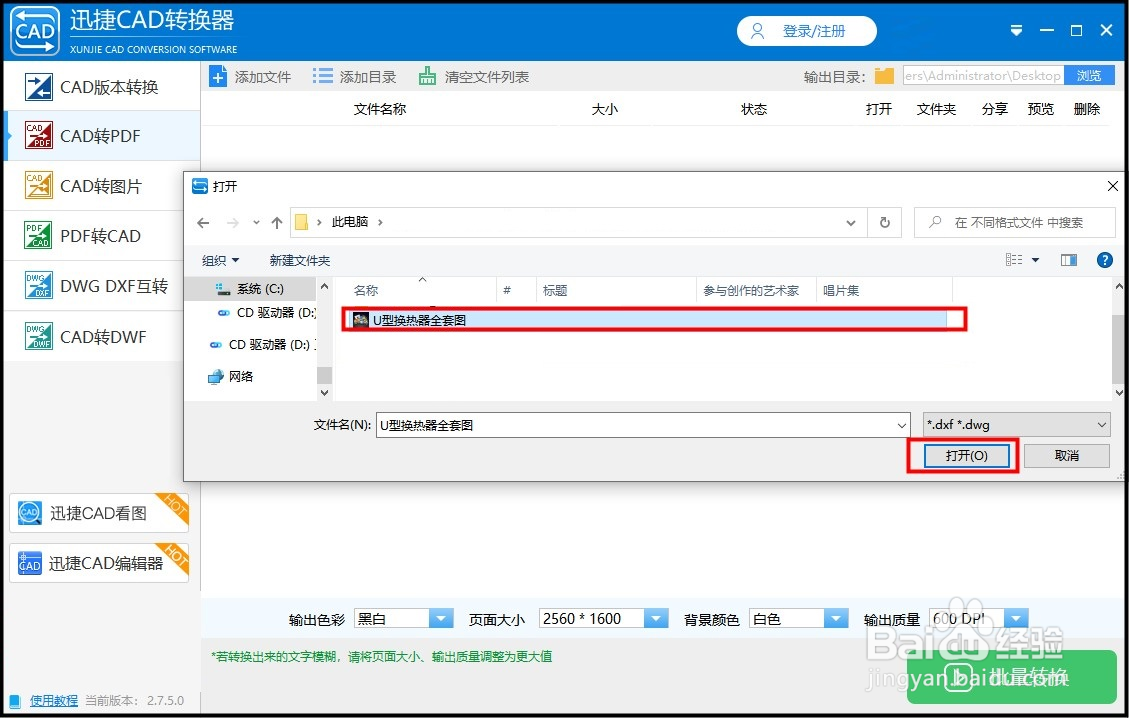Image resolution: width=1129 pixels, height=718 pixels.
Task: Click the 打开(O) button
Action: (966, 455)
